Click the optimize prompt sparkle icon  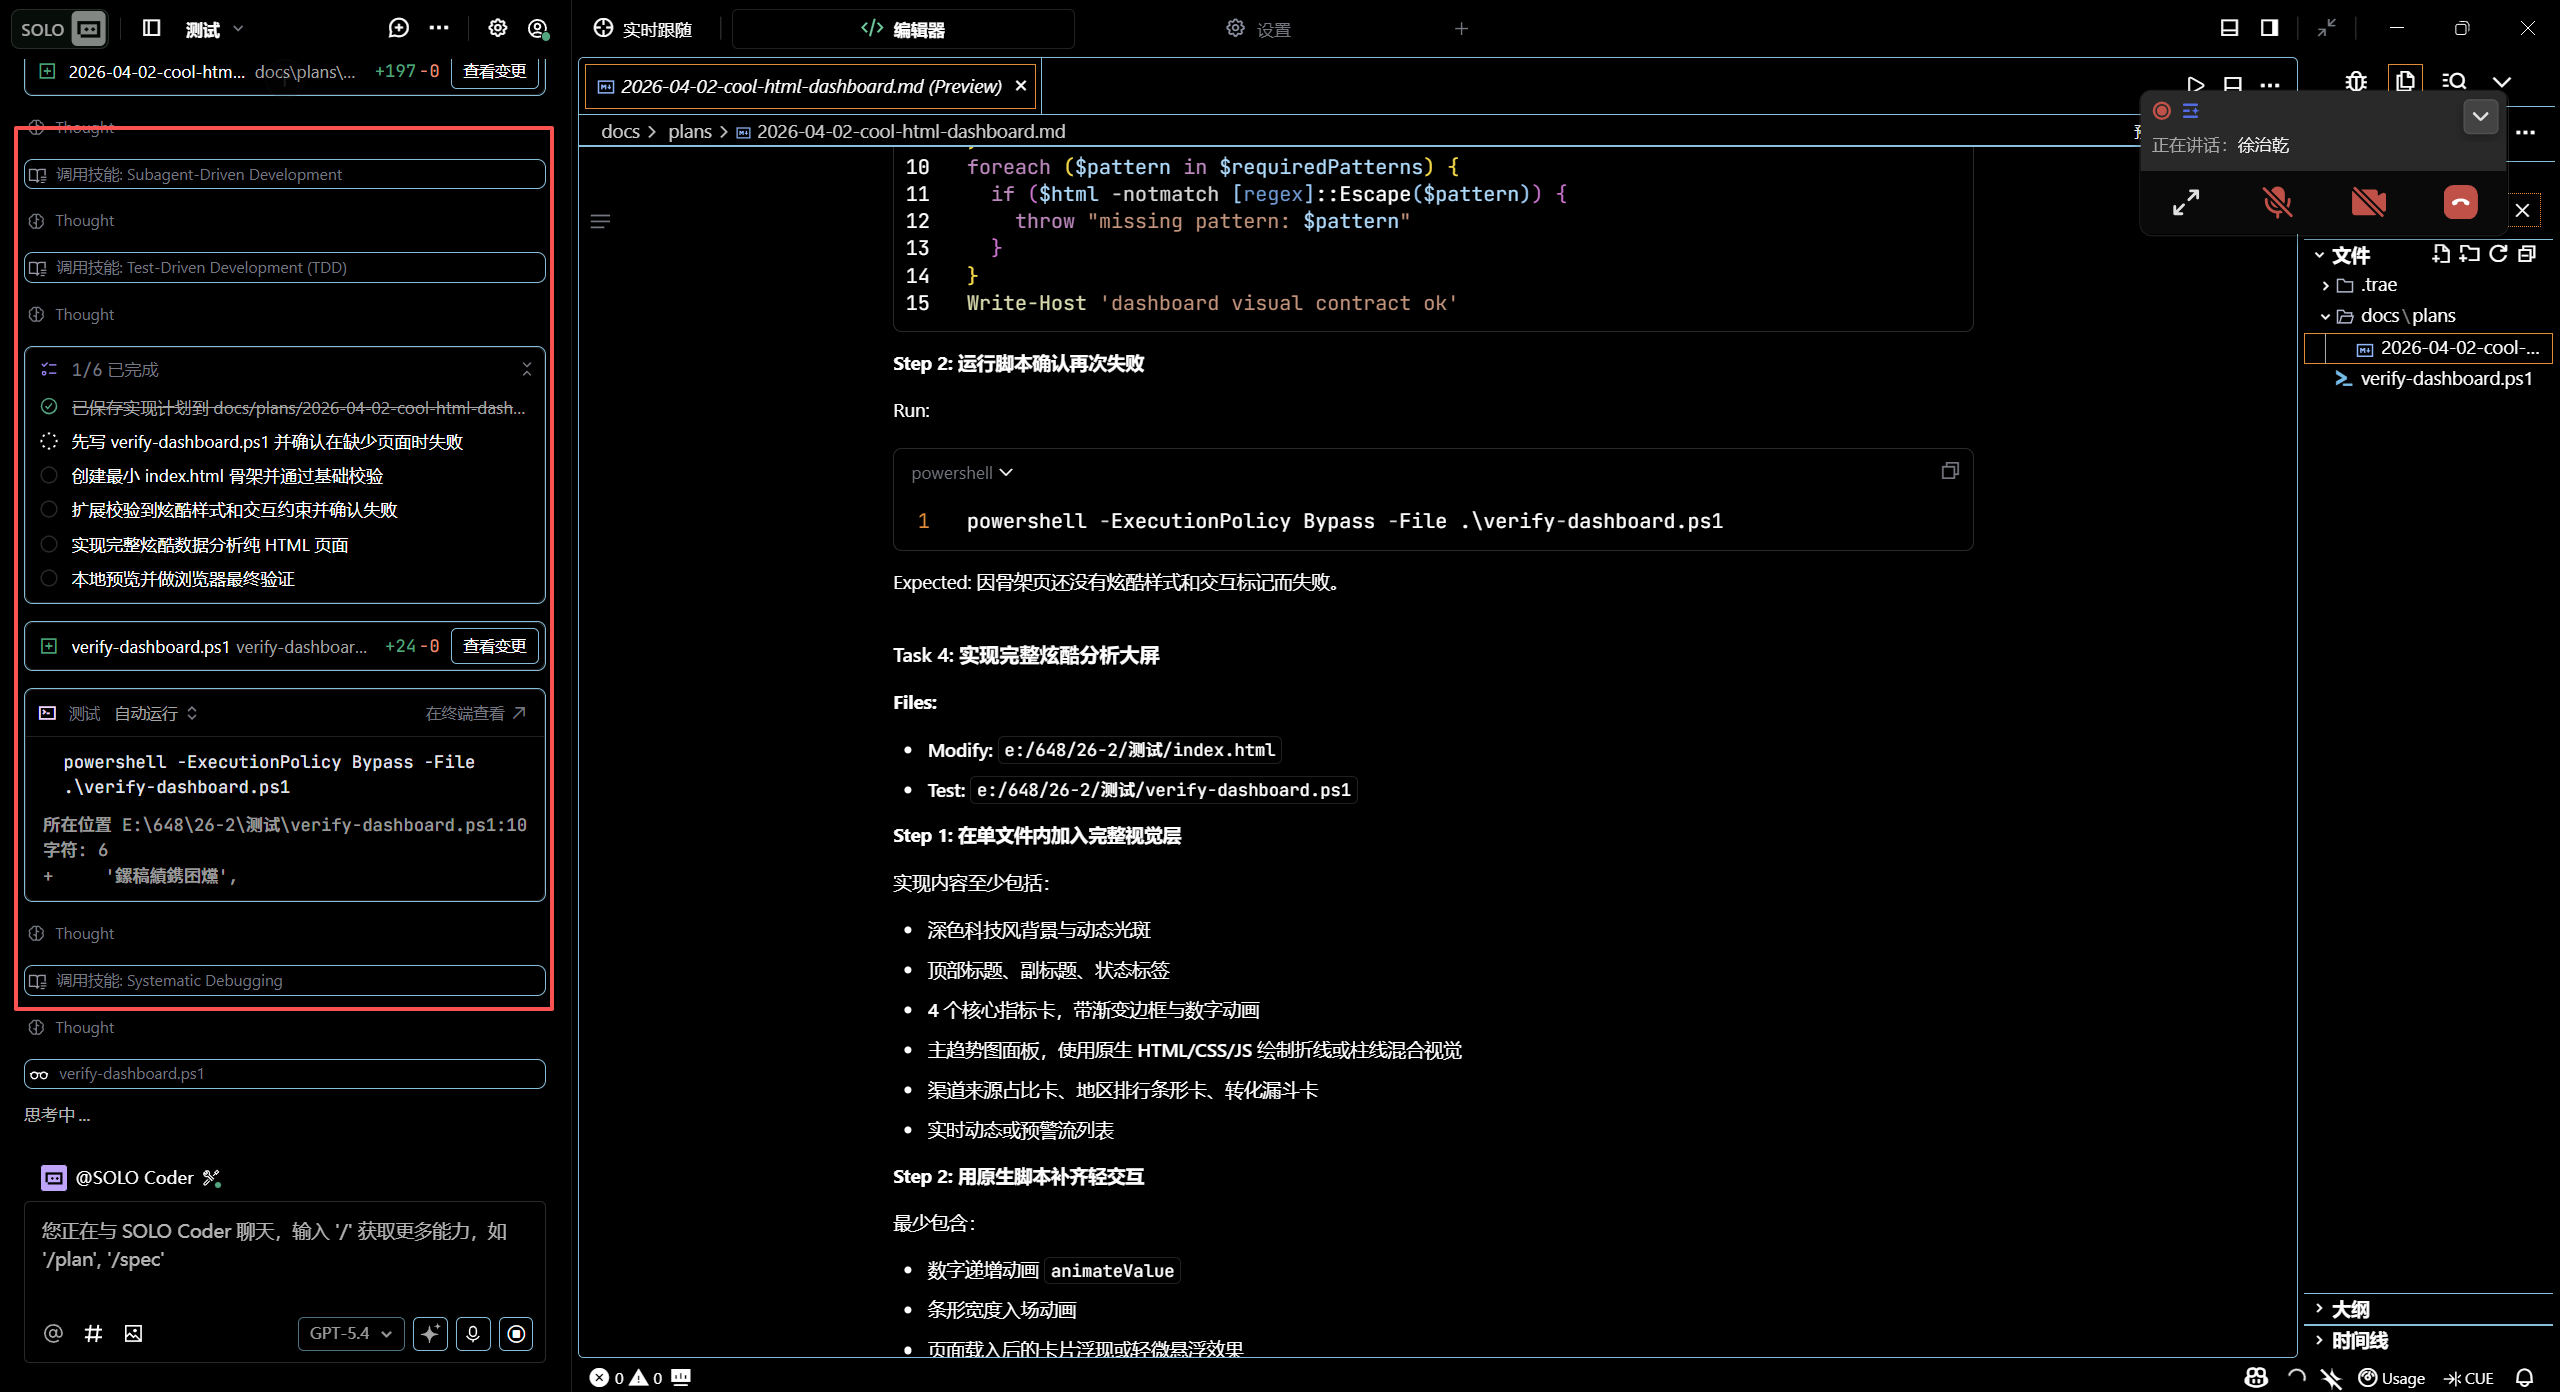(x=430, y=1333)
